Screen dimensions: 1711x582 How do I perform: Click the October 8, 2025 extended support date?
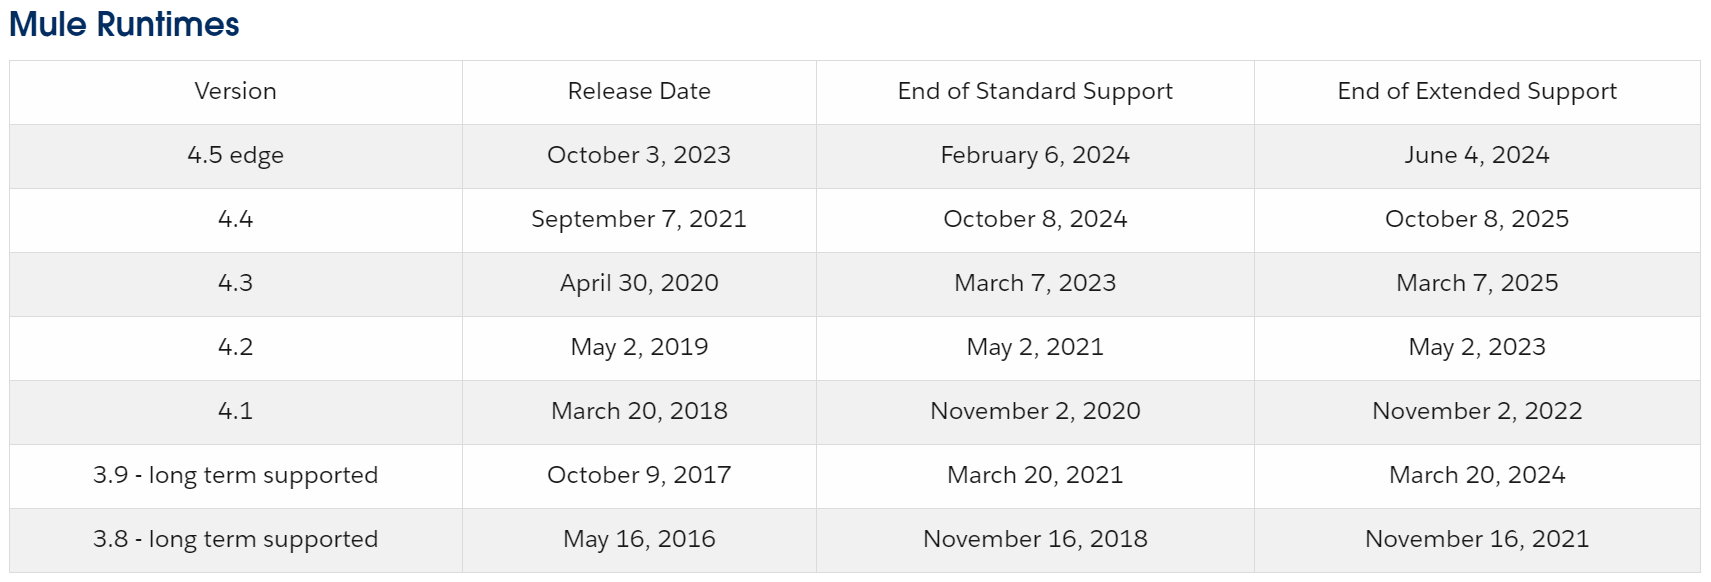click(x=1477, y=219)
